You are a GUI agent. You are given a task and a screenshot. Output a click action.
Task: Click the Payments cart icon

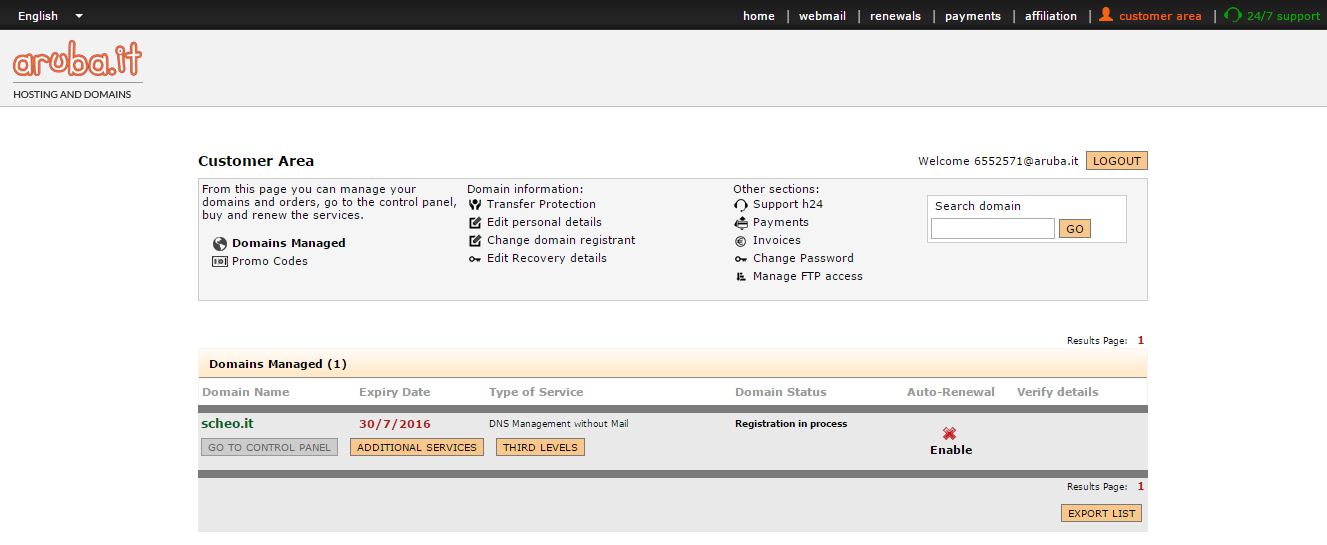(x=741, y=222)
